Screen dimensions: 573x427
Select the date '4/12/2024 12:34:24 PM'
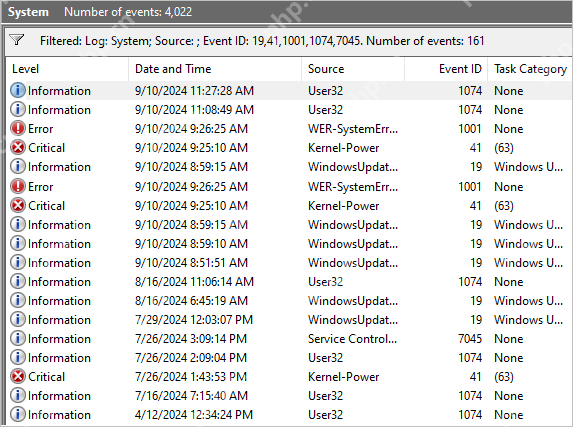[x=194, y=415]
